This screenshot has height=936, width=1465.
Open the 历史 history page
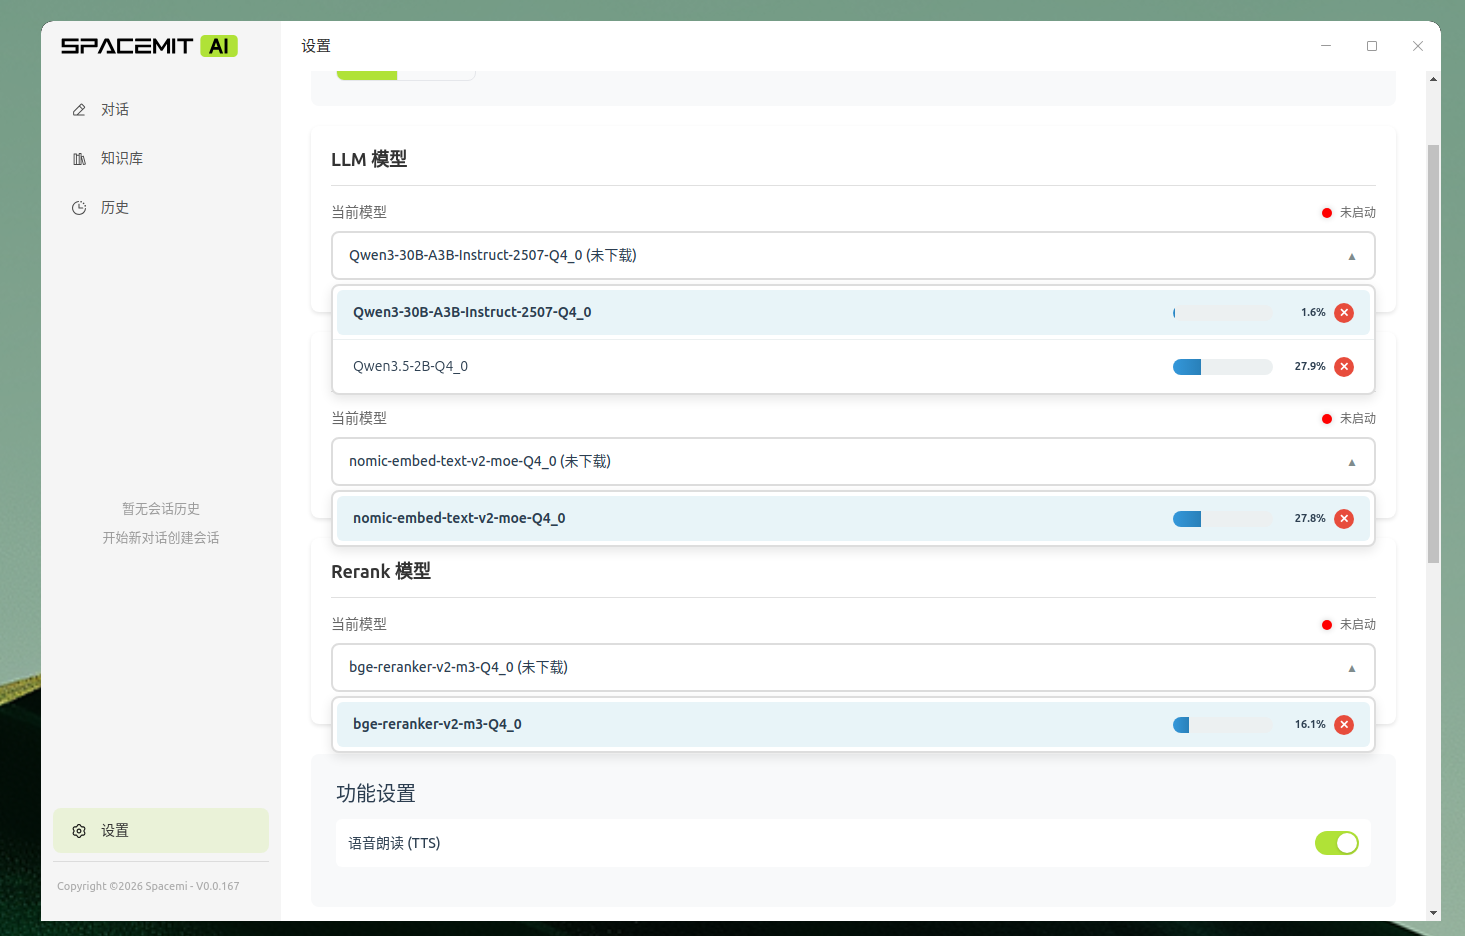(x=160, y=208)
